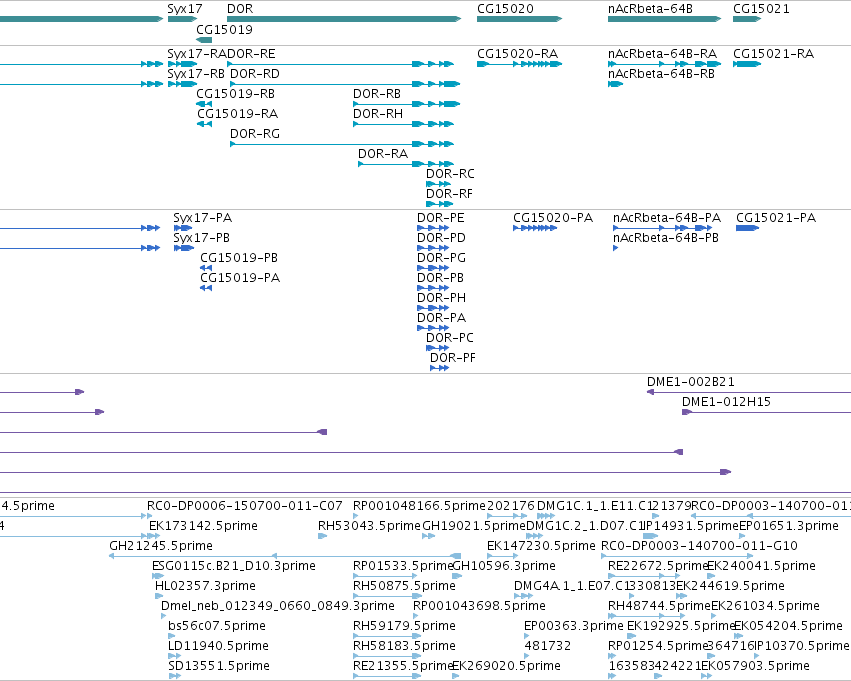Select the LD11940.5prime EST label
The image size is (851, 681).
[219, 647]
